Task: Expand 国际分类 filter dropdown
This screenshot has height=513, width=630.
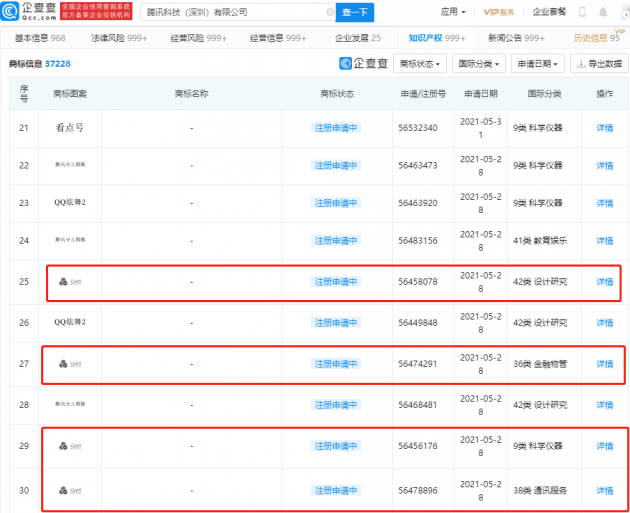Action: (x=479, y=63)
